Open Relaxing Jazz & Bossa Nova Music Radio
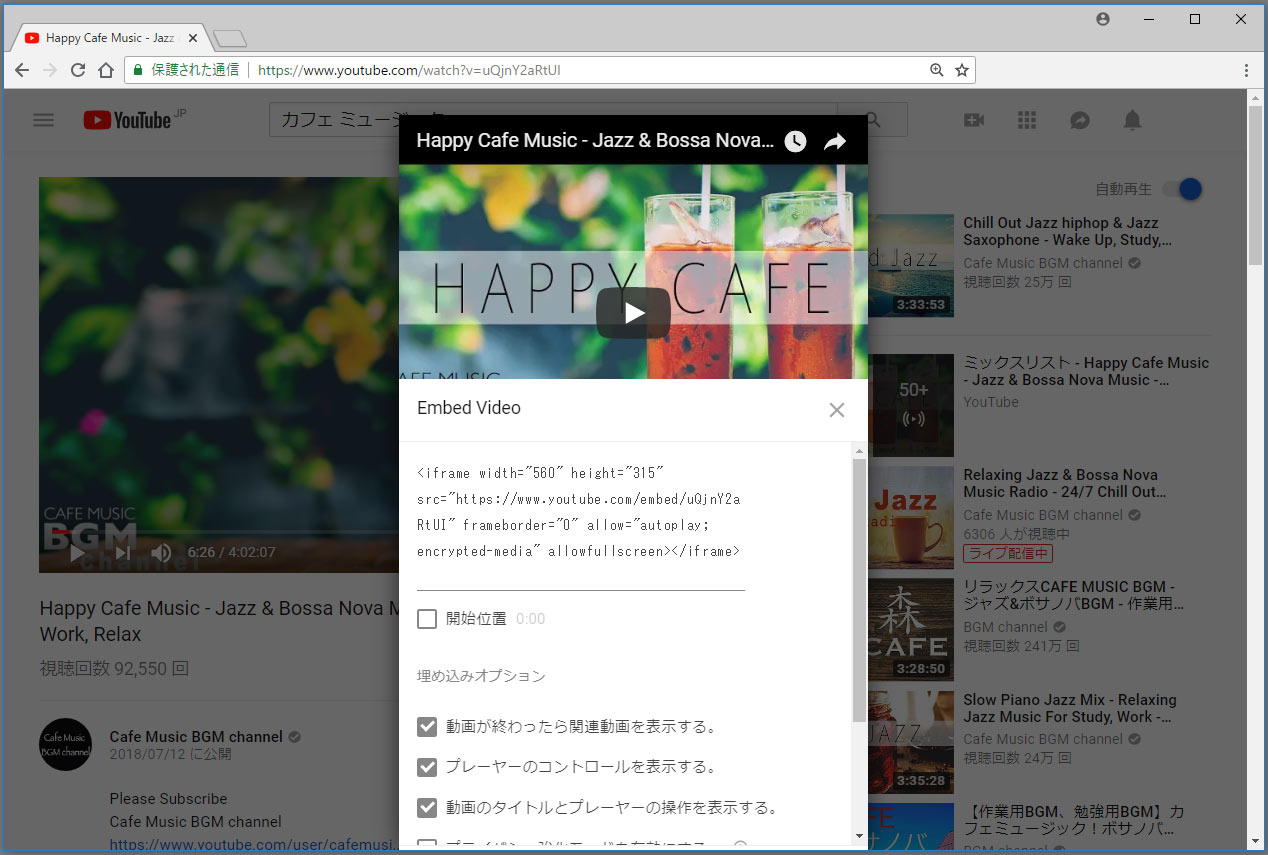The height and width of the screenshot is (855, 1268). (x=1064, y=483)
